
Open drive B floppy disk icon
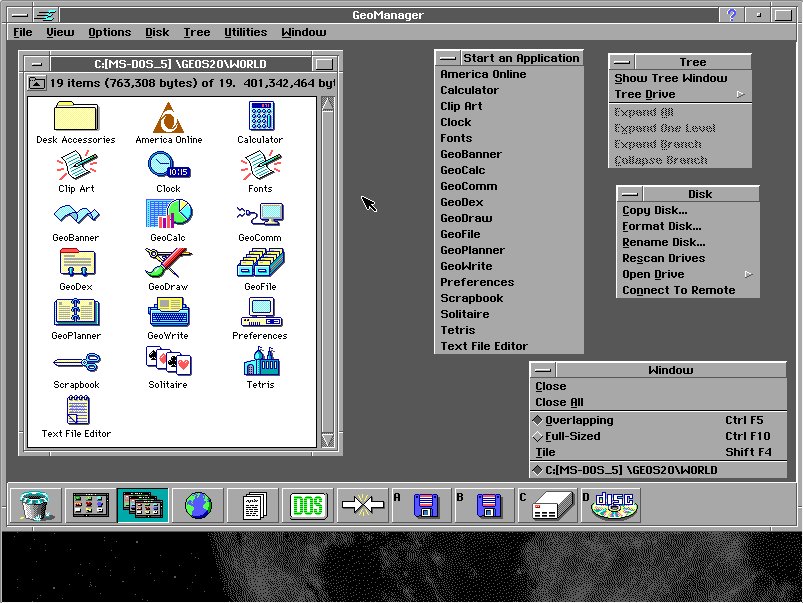click(485, 505)
